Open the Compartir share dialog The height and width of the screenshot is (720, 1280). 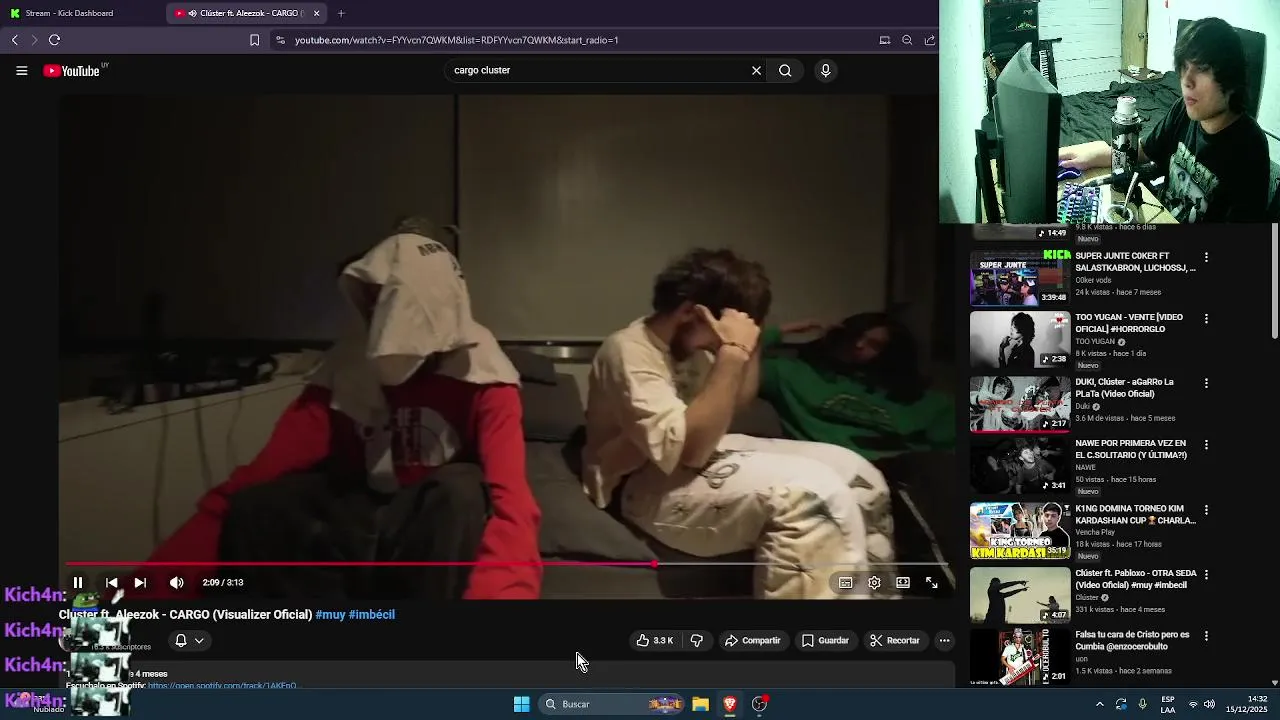point(752,640)
